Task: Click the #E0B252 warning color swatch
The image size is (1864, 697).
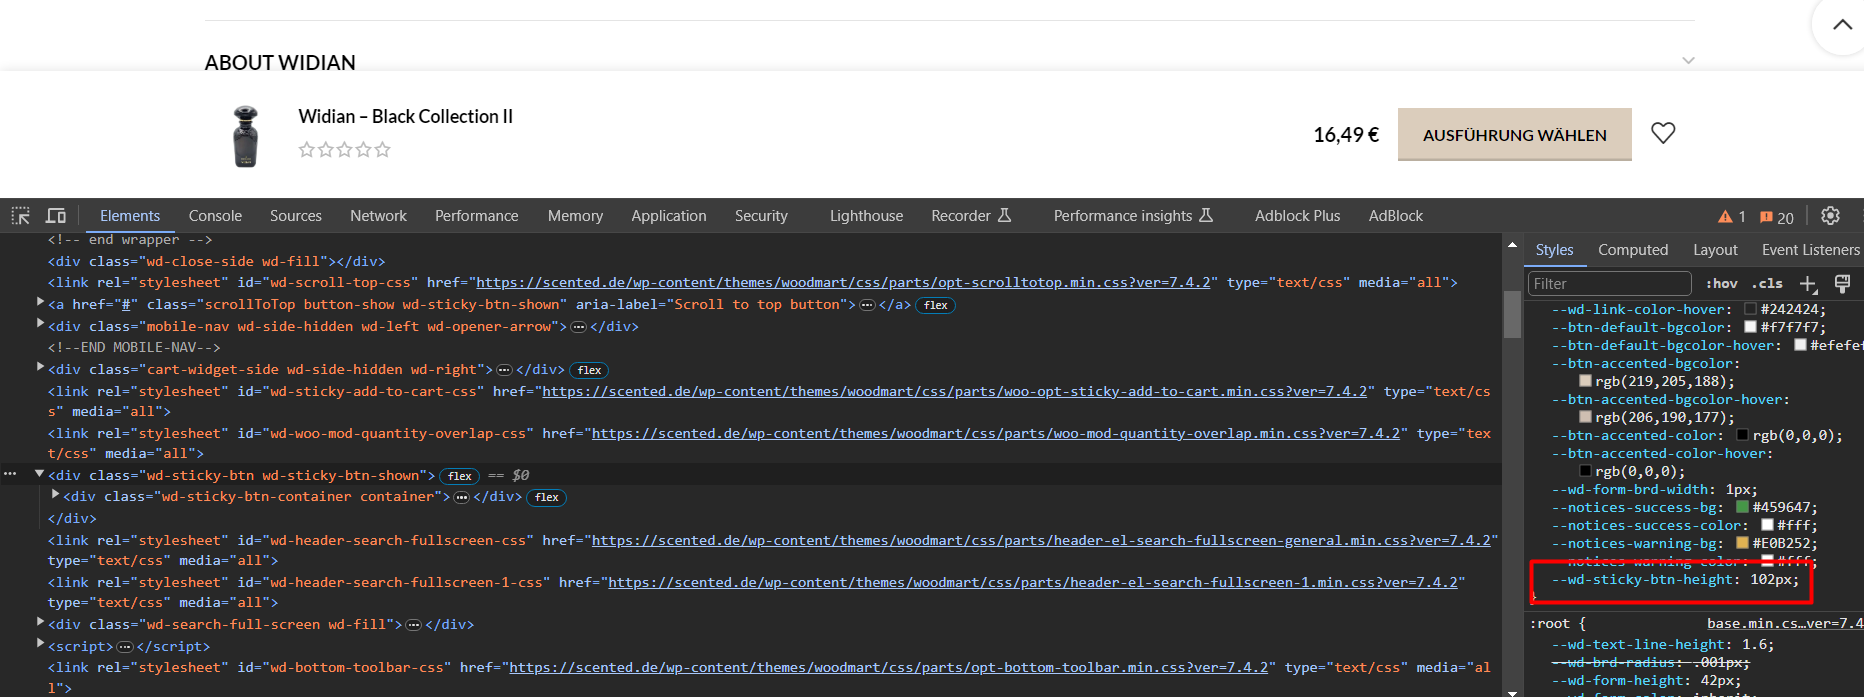Action: (x=1742, y=544)
